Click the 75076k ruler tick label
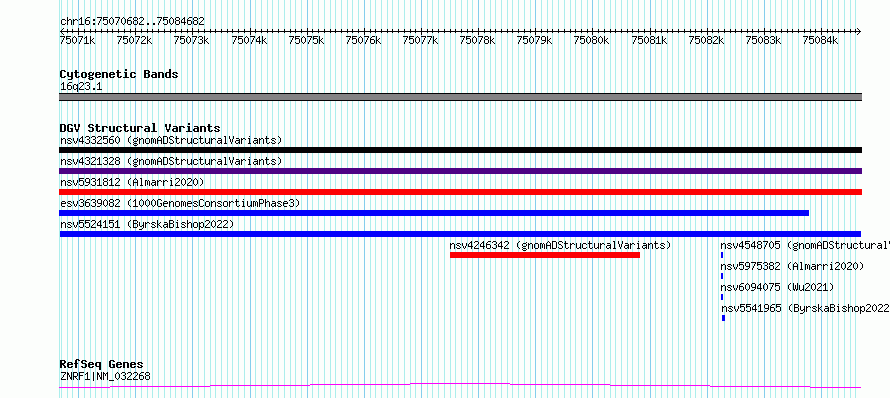The width and height of the screenshot is (890, 398). [363, 40]
